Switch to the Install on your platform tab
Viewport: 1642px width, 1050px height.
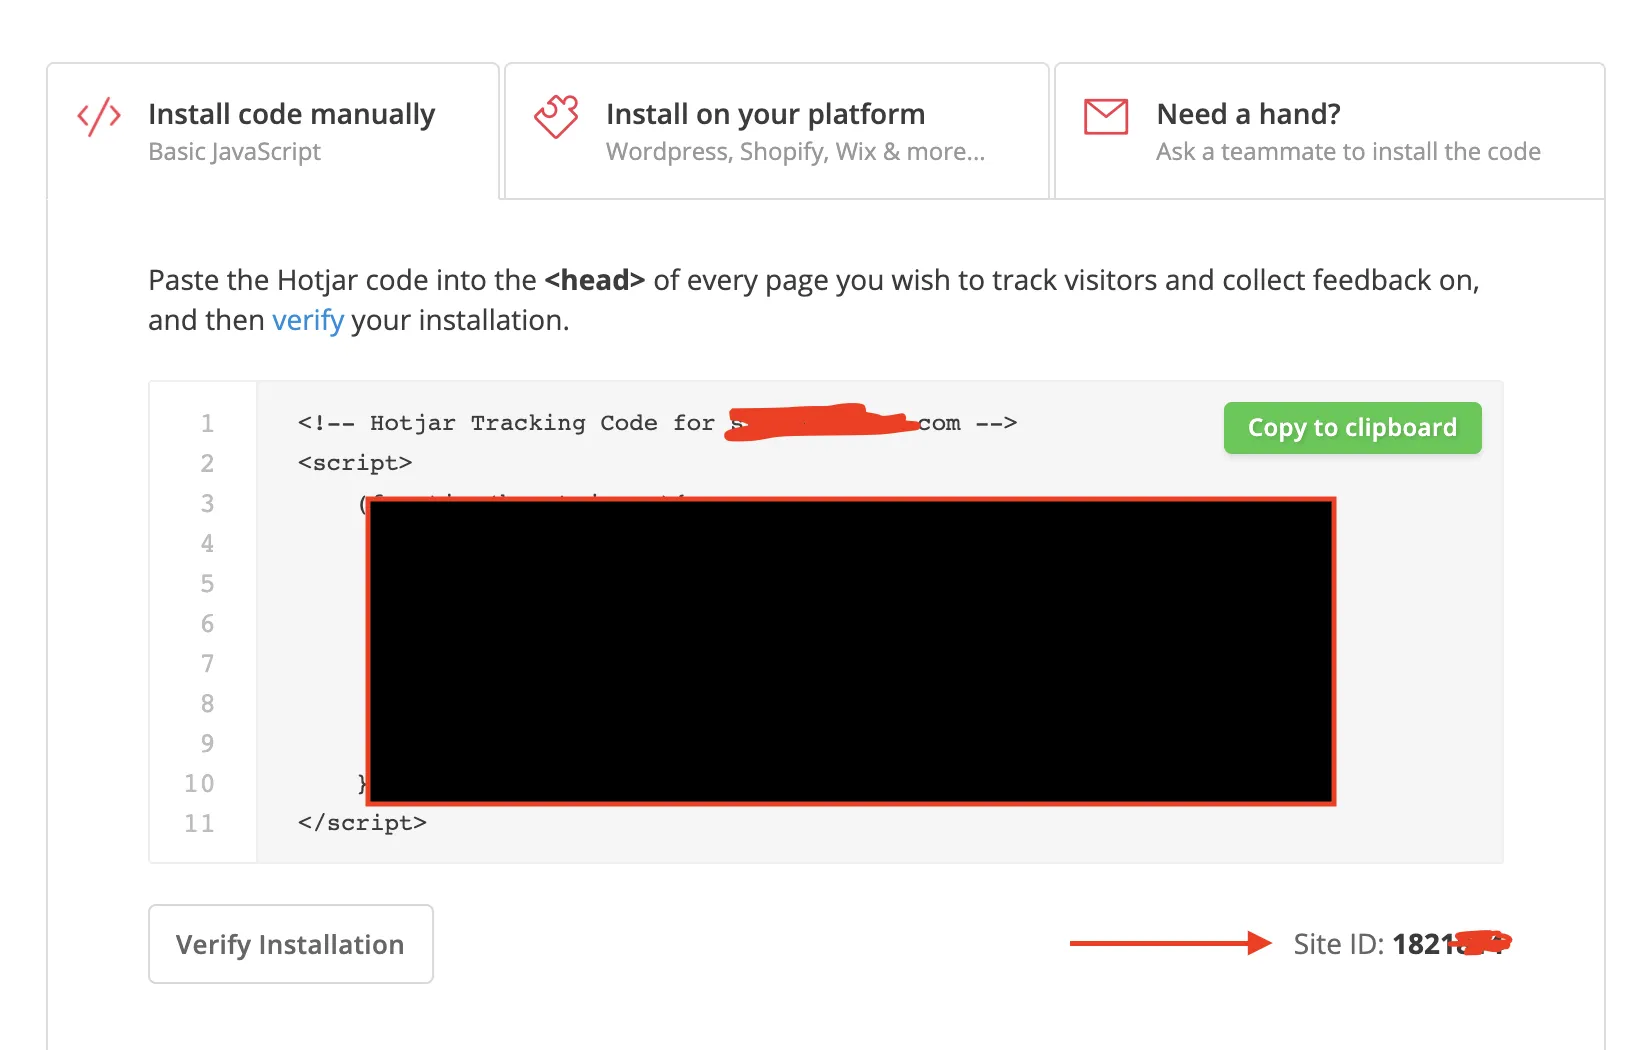777,131
